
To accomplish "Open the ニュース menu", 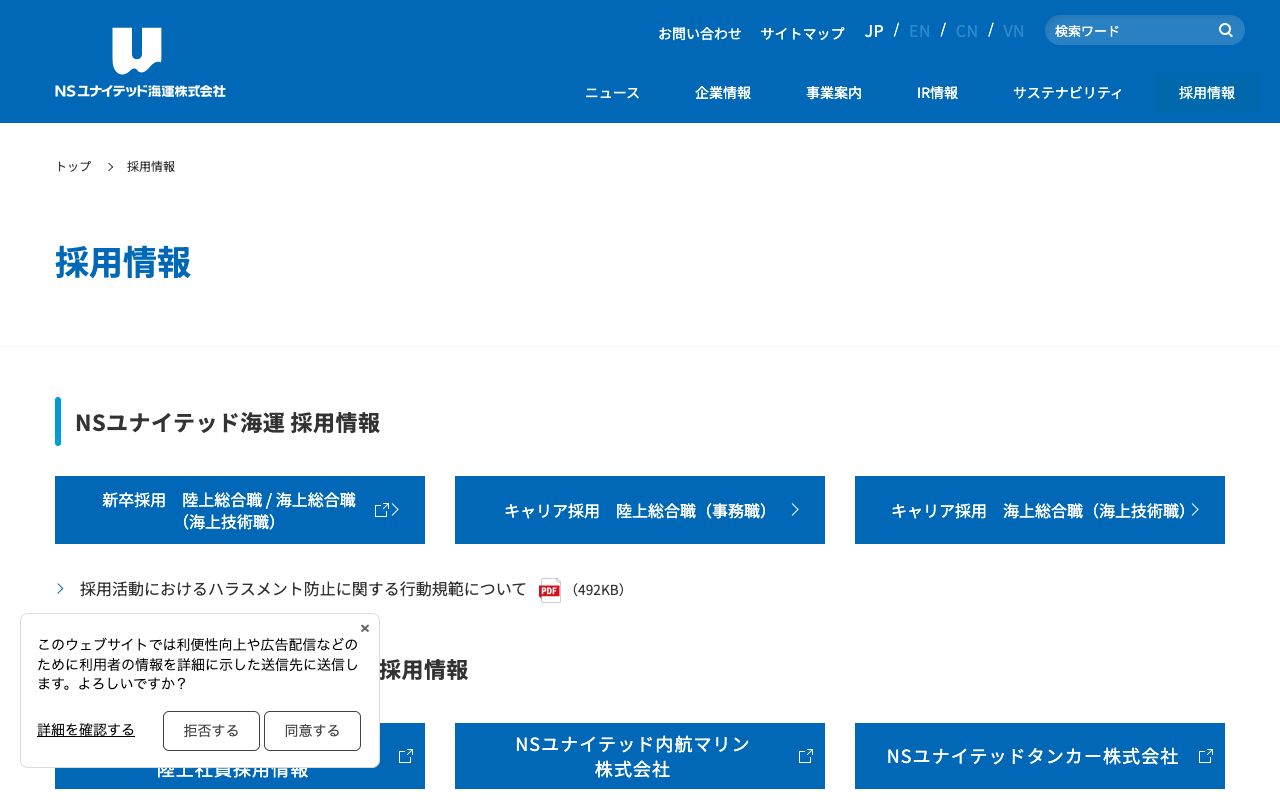I will (612, 93).
